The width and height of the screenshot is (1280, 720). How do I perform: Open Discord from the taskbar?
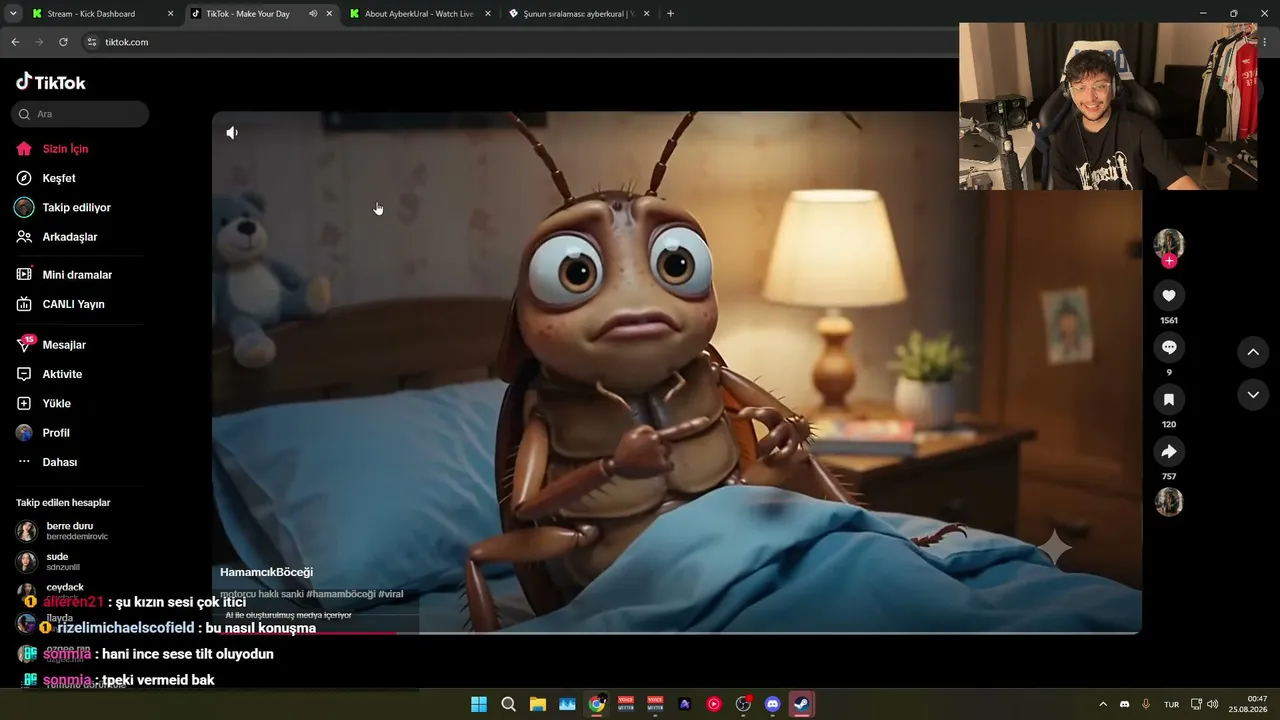pyautogui.click(x=772, y=704)
